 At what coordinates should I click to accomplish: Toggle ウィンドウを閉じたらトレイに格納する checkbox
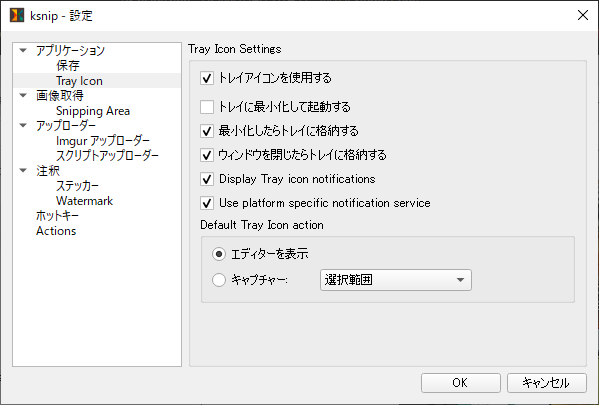[x=207, y=155]
